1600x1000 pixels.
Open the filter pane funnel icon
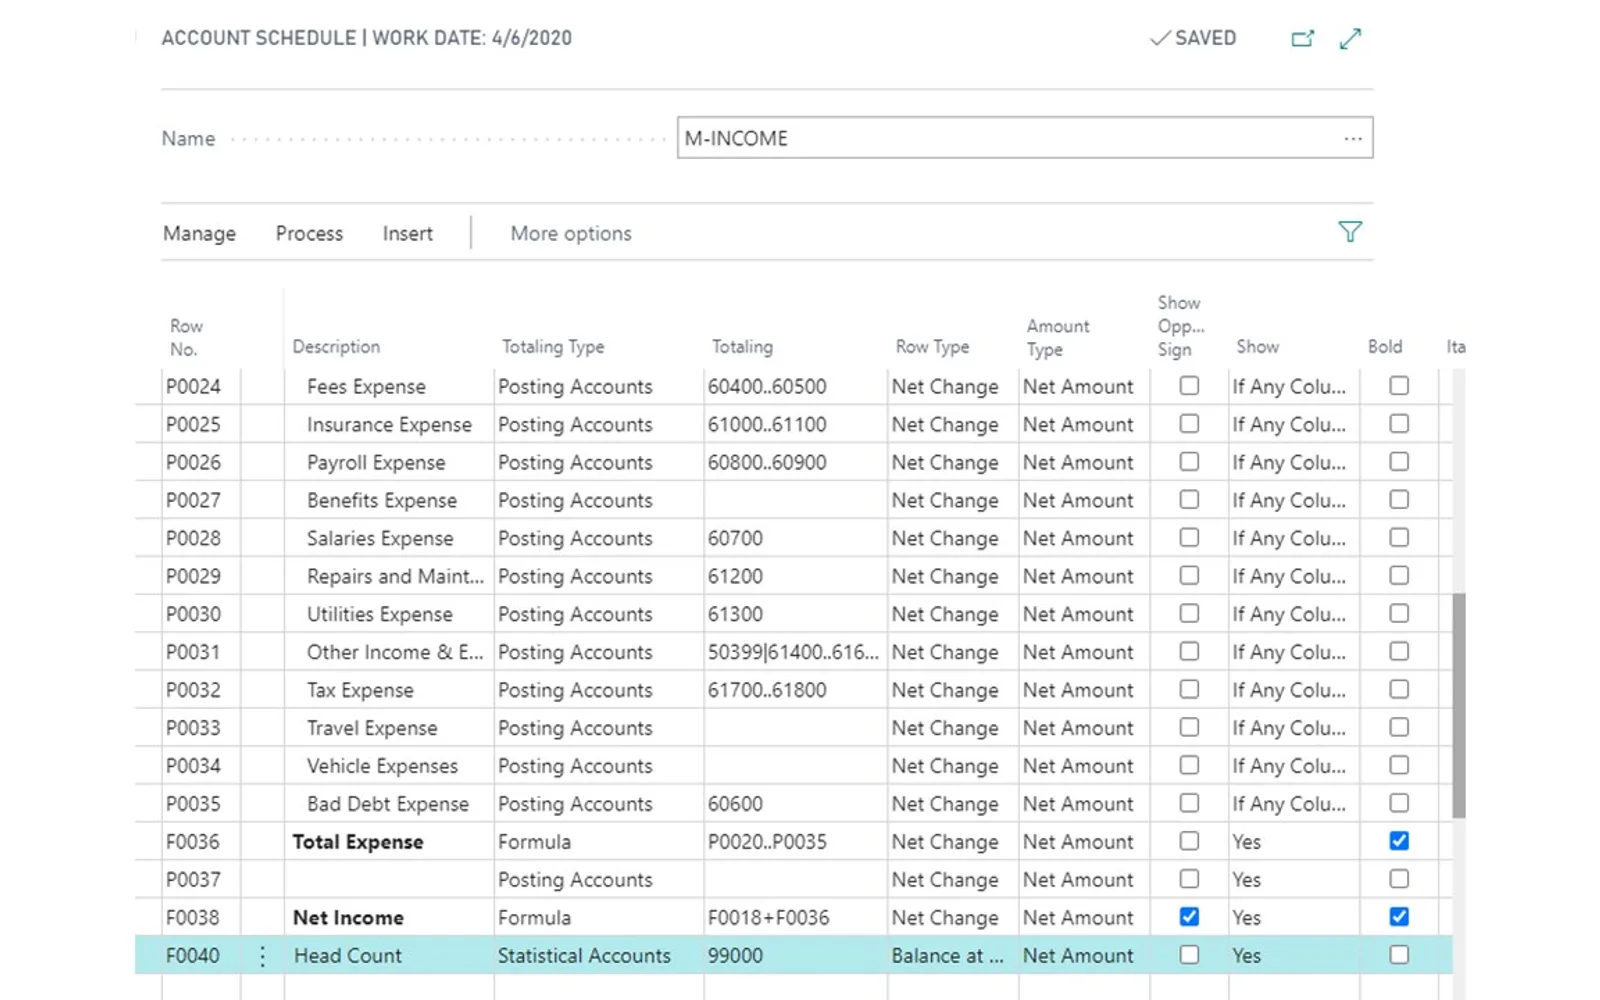point(1350,232)
